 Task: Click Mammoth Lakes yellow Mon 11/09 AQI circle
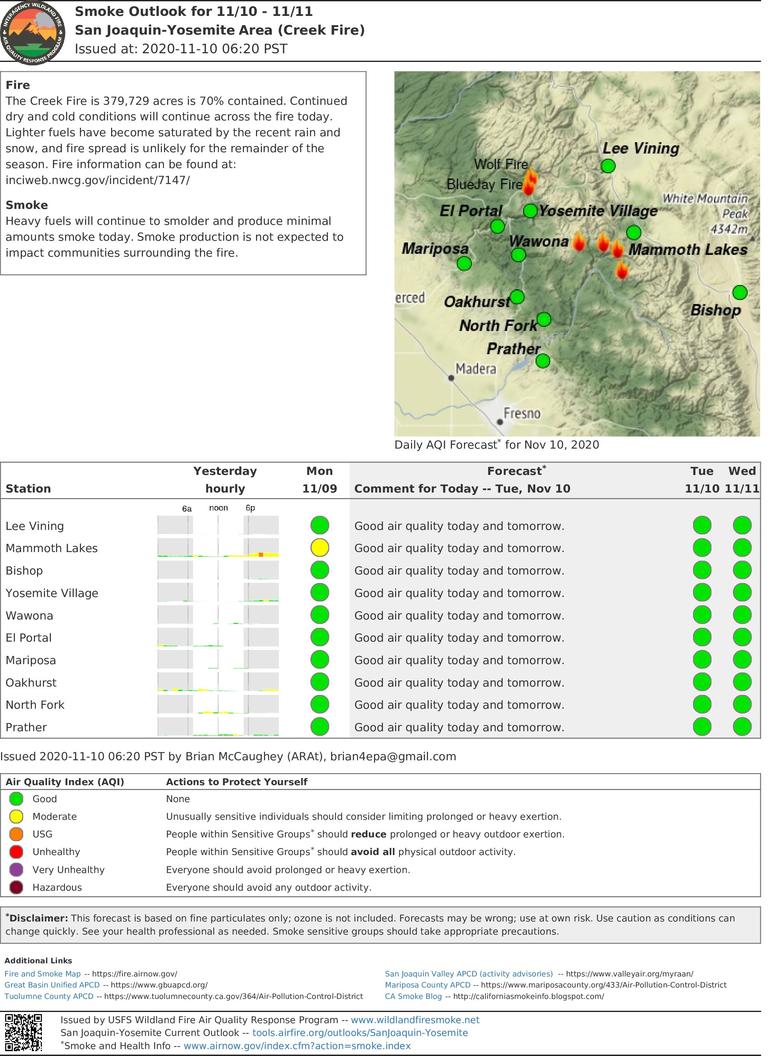[x=320, y=548]
